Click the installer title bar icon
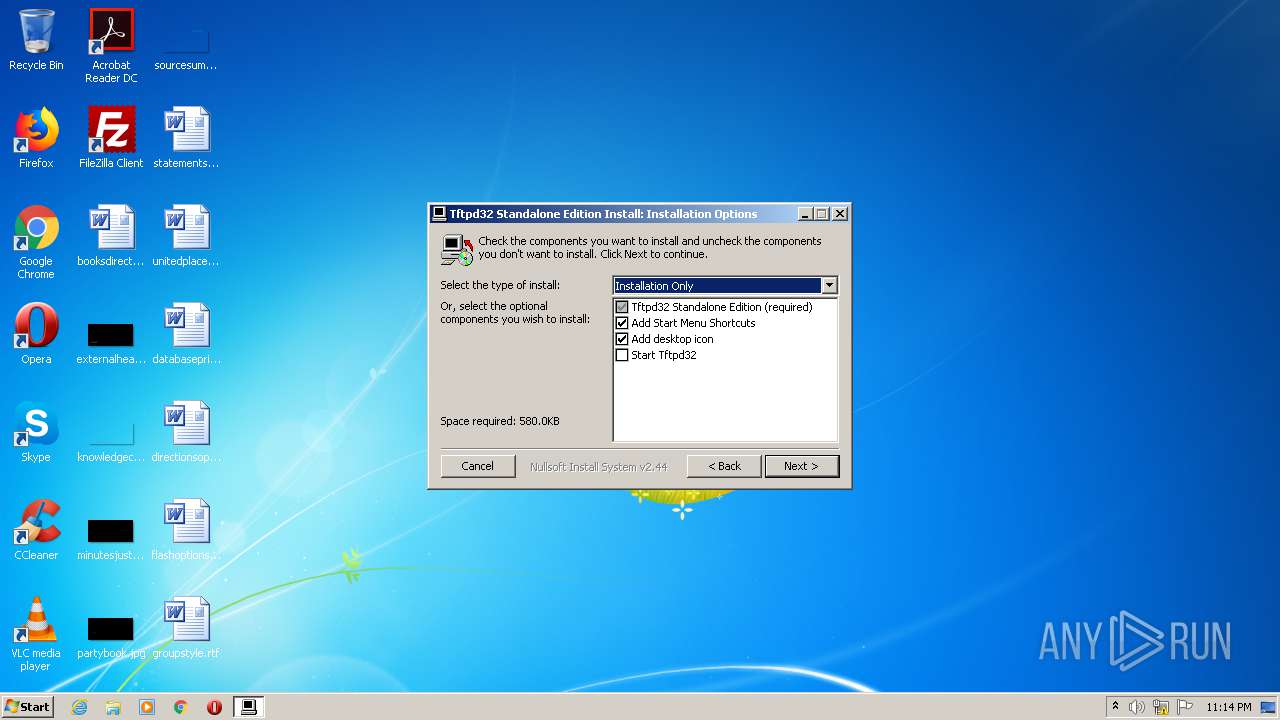 [x=439, y=213]
